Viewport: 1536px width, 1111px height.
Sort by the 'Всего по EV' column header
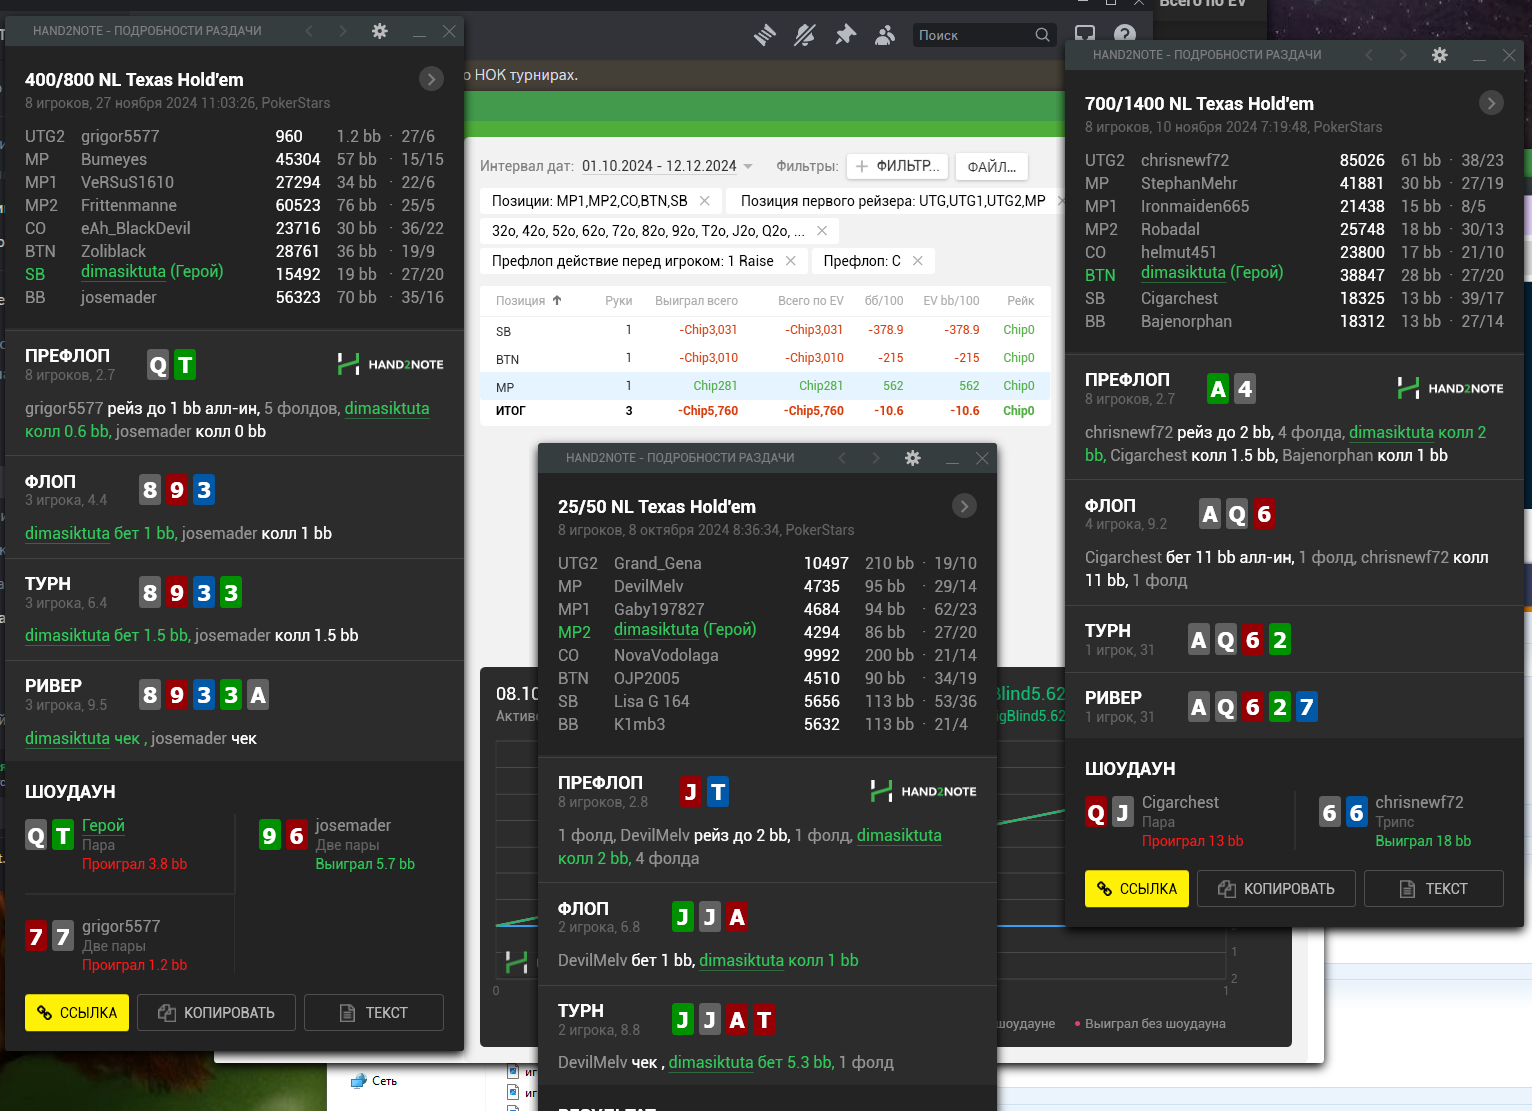pyautogui.click(x=811, y=301)
